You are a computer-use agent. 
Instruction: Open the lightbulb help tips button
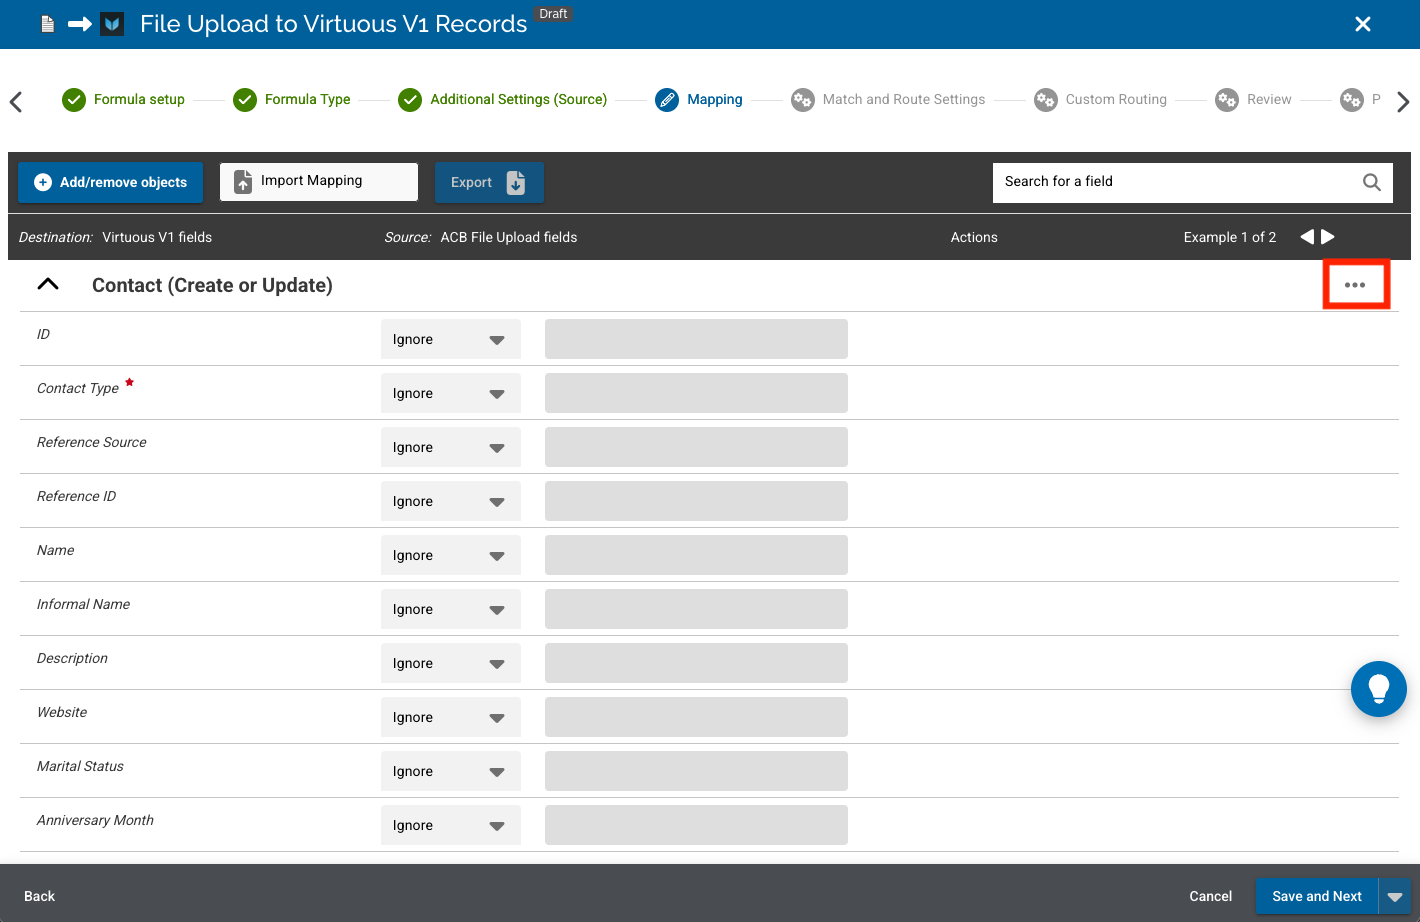tap(1379, 689)
